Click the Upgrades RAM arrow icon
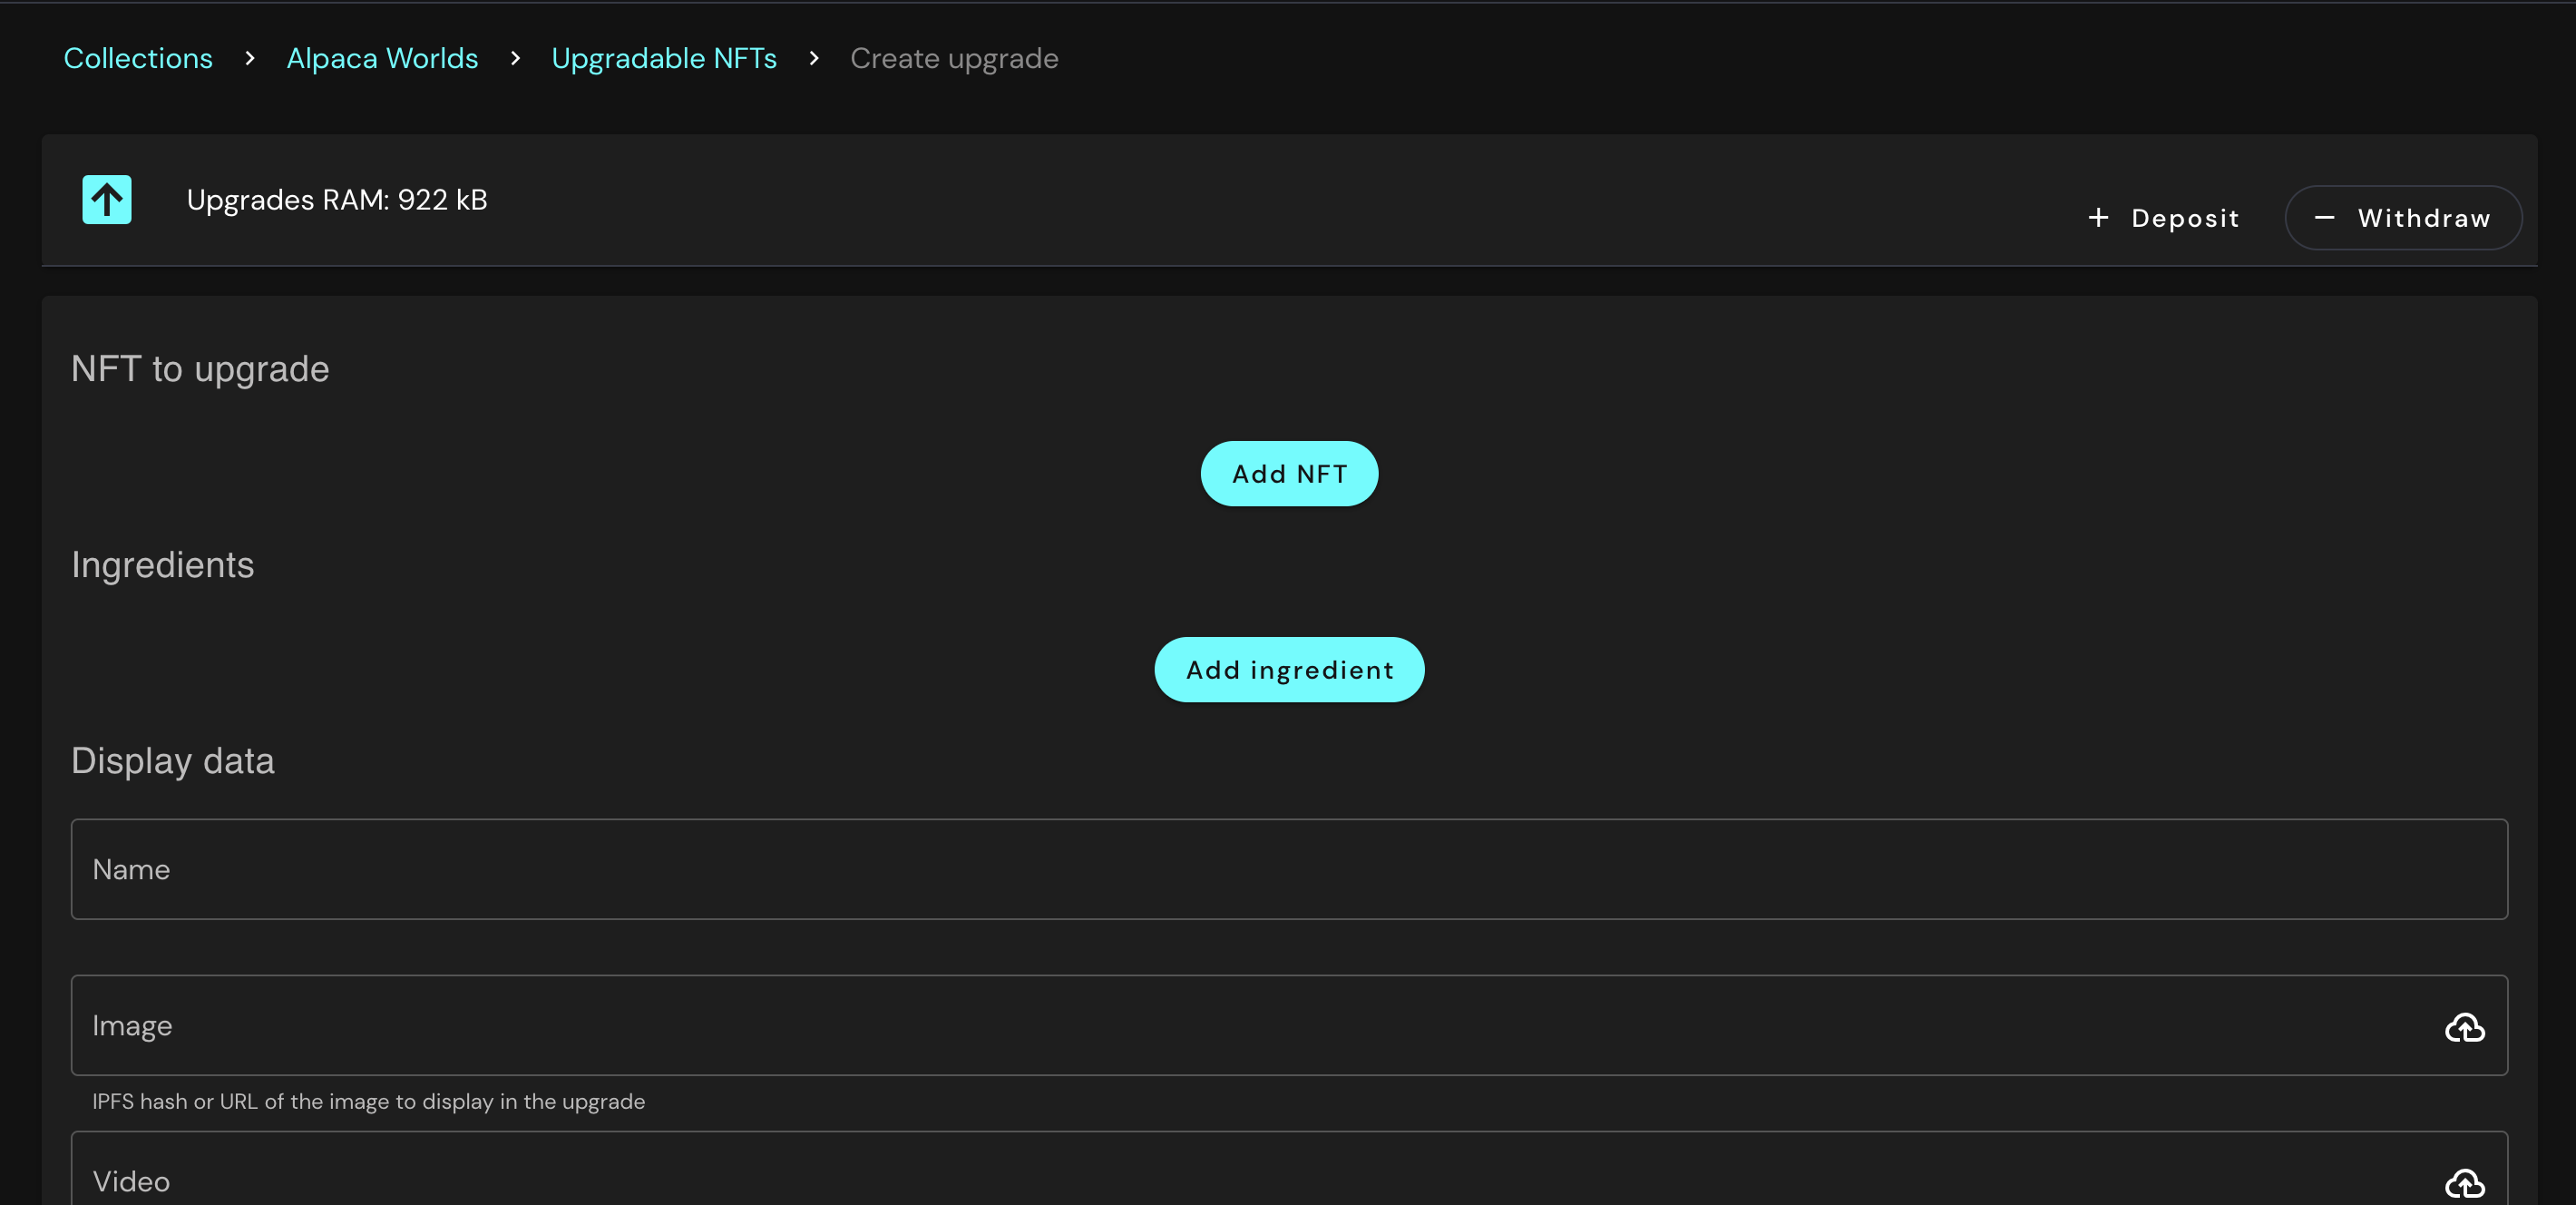This screenshot has height=1205, width=2576. [107, 200]
